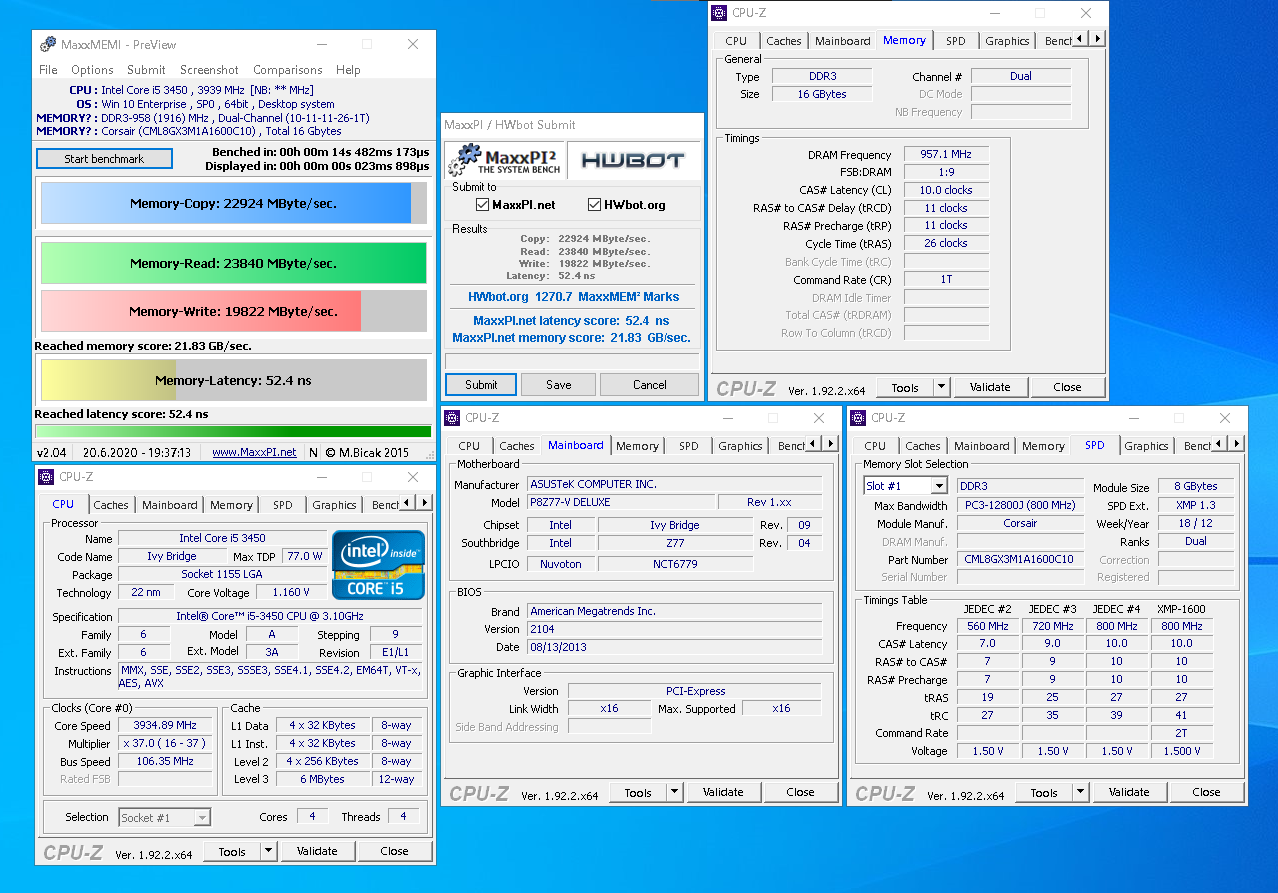This screenshot has height=893, width=1278.
Task: Open the www.MaxxPI.net link
Action: tap(254, 452)
